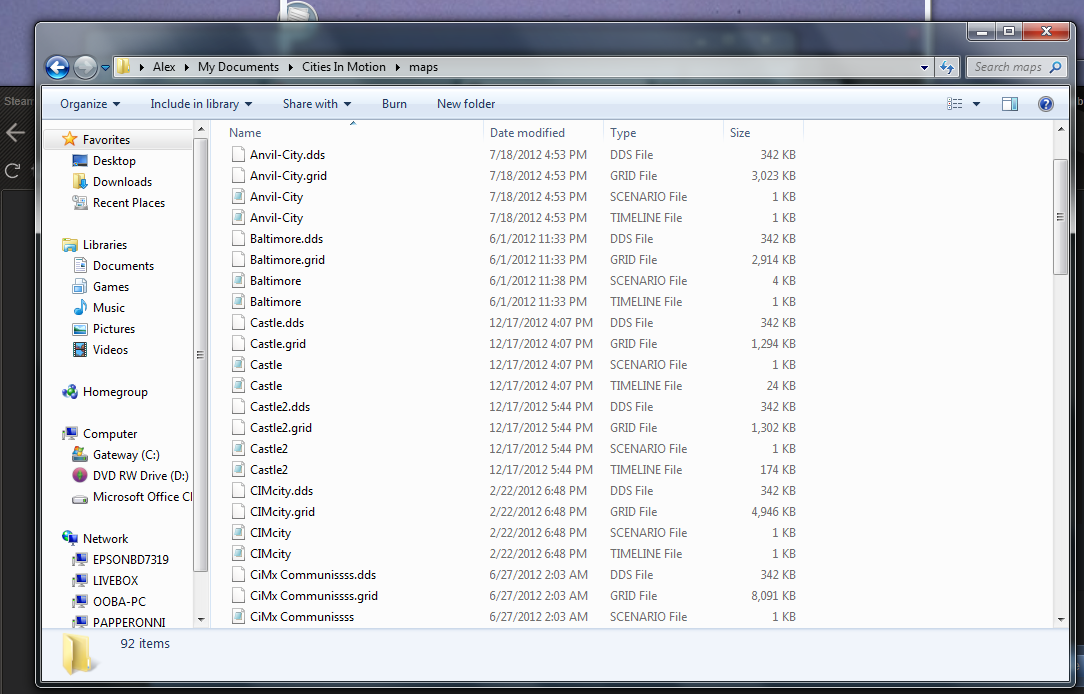Open the Downloads folder shortcut

tap(112, 182)
